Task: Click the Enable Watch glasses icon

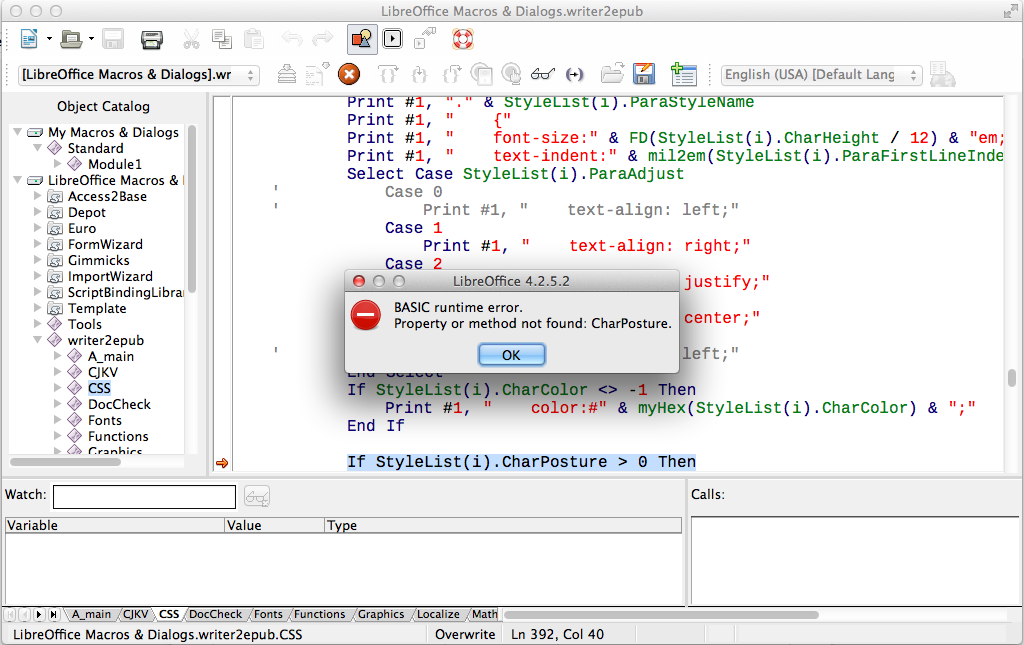Action: click(542, 74)
